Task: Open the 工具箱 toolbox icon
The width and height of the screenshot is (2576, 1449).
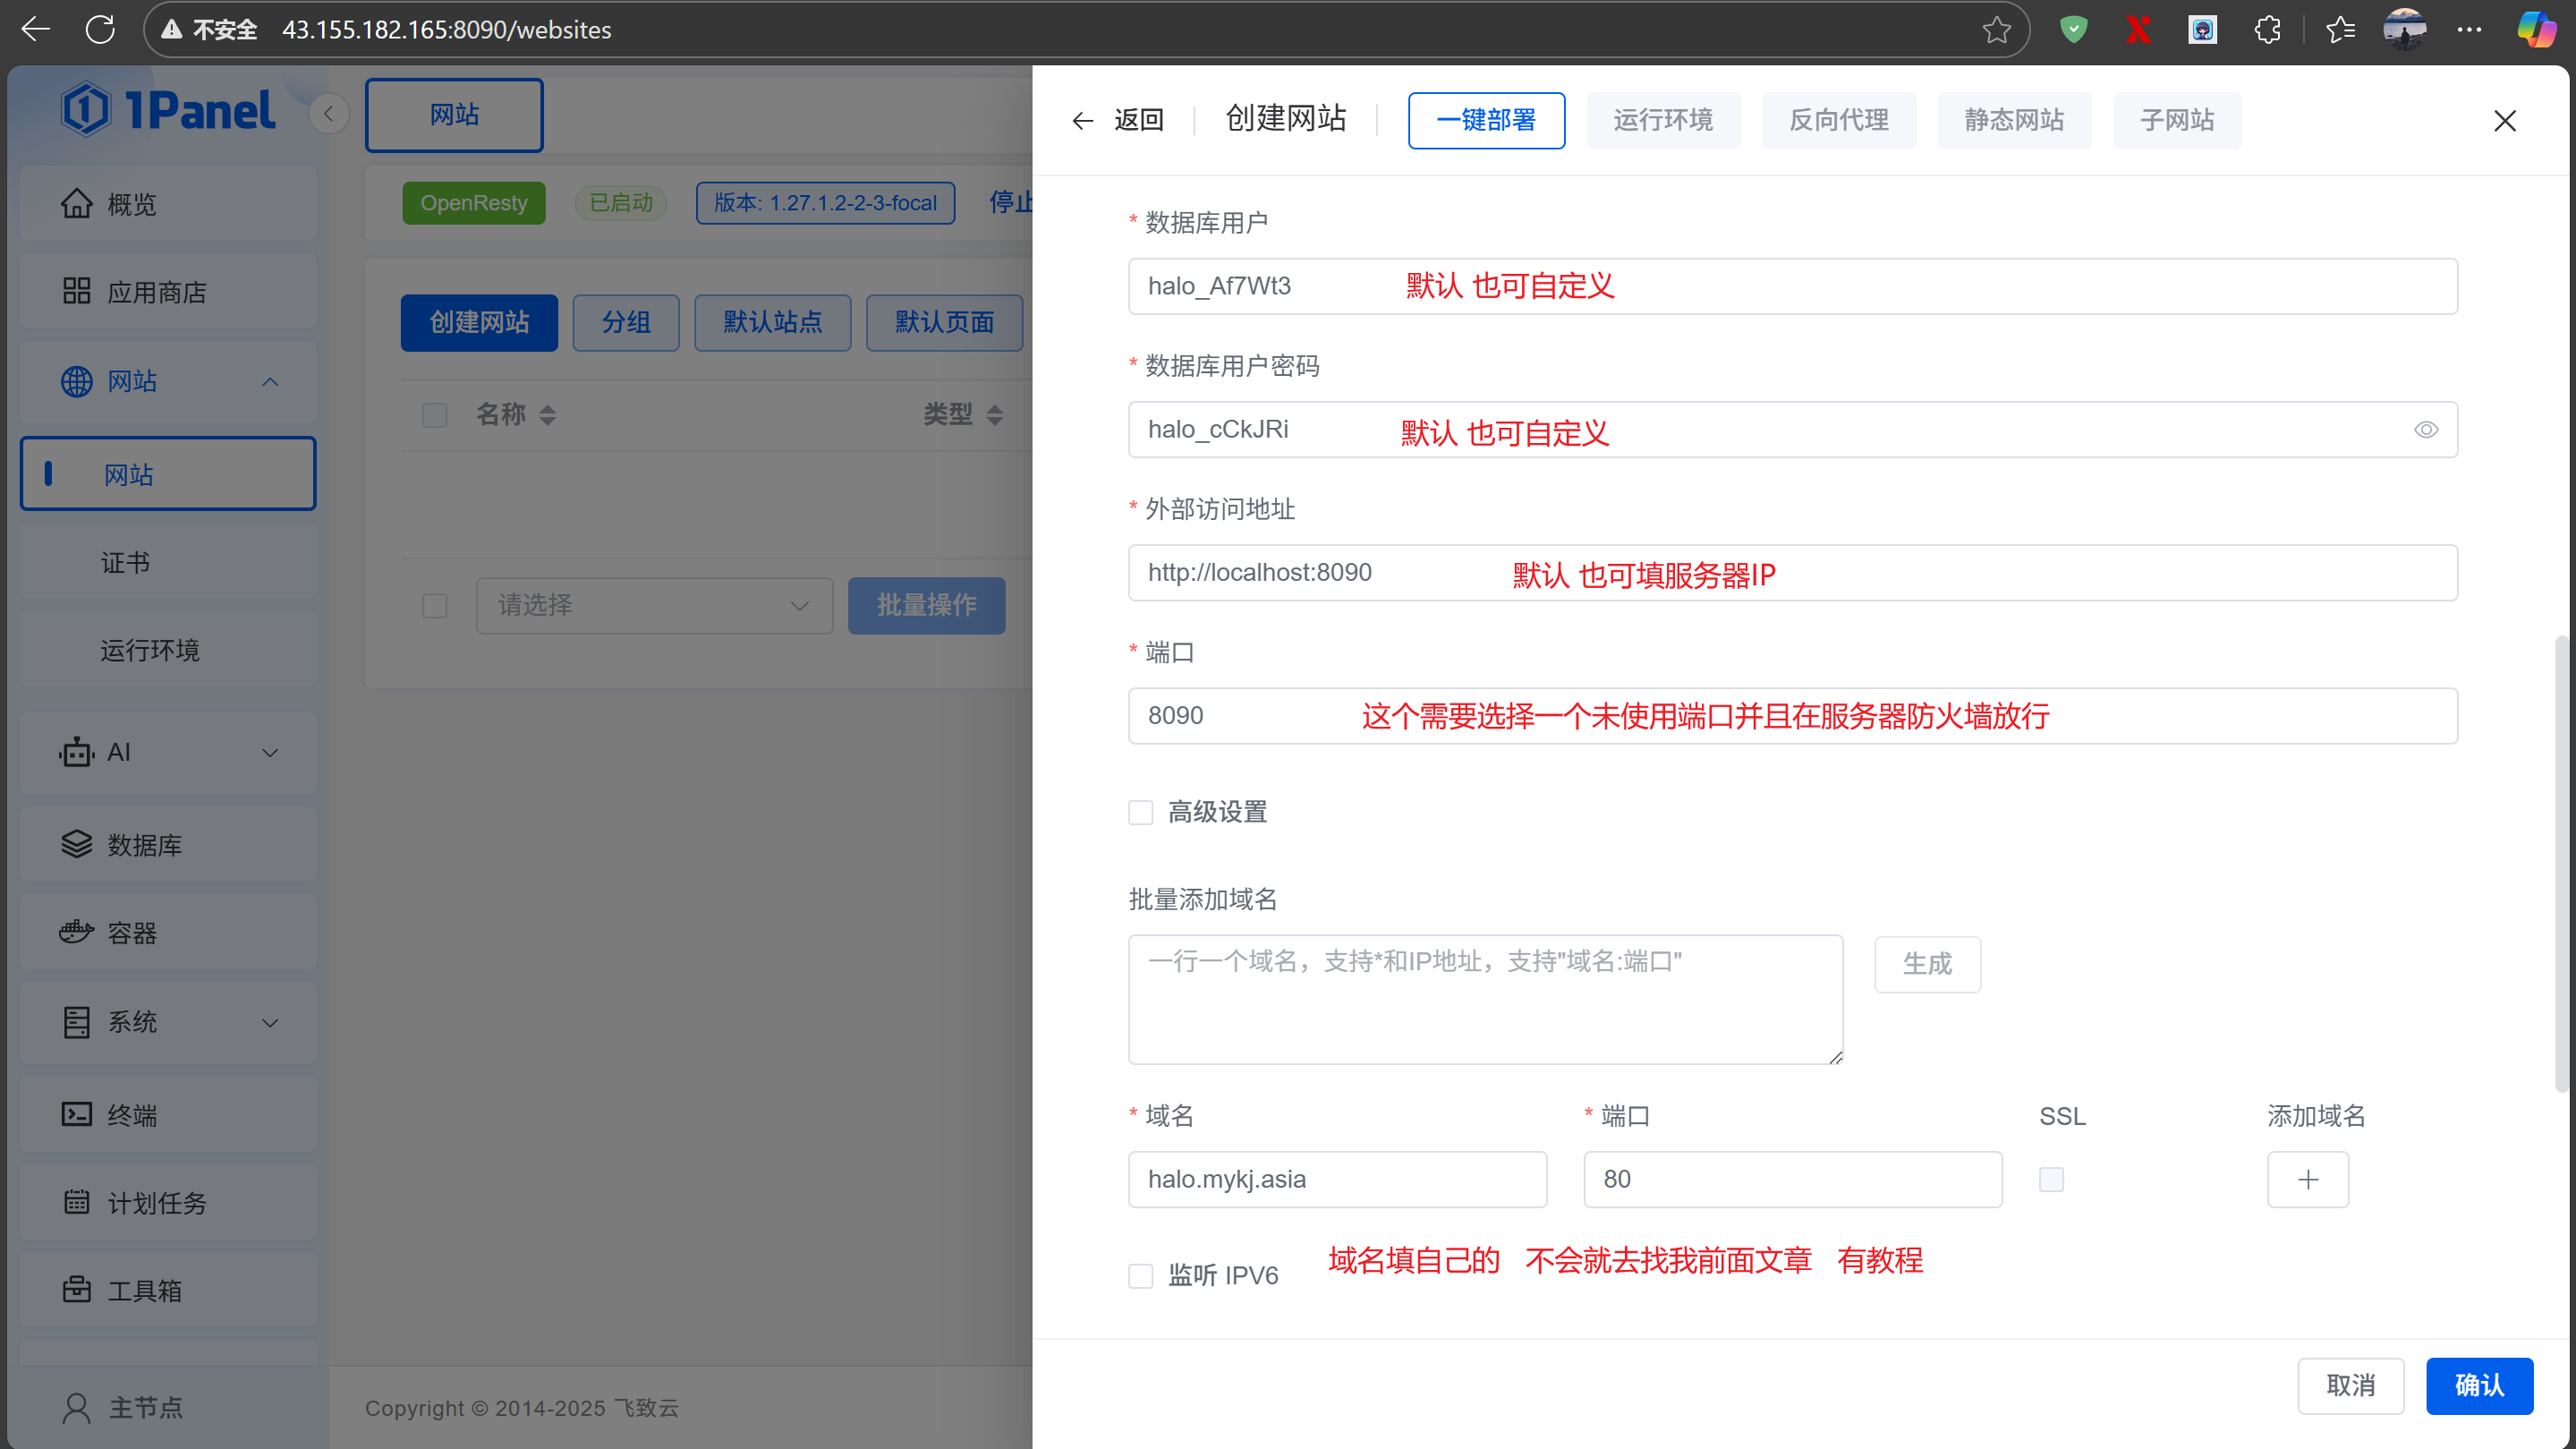Action: pyautogui.click(x=76, y=1290)
